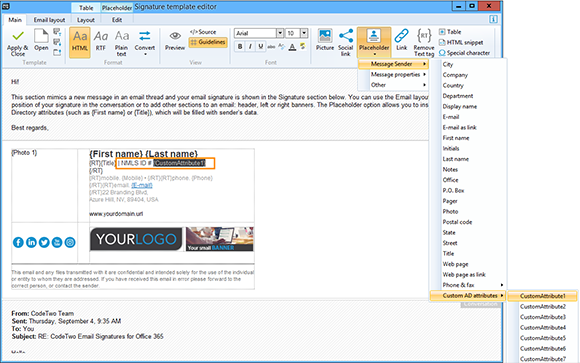Open the Table contextual tab
The image size is (580, 363).
[86, 8]
